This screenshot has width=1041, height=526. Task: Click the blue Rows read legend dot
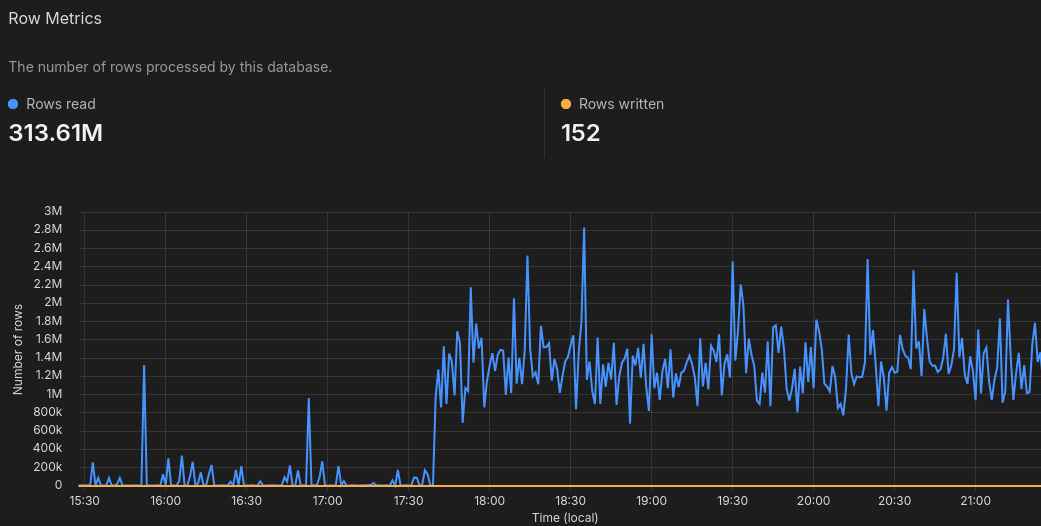tap(13, 104)
